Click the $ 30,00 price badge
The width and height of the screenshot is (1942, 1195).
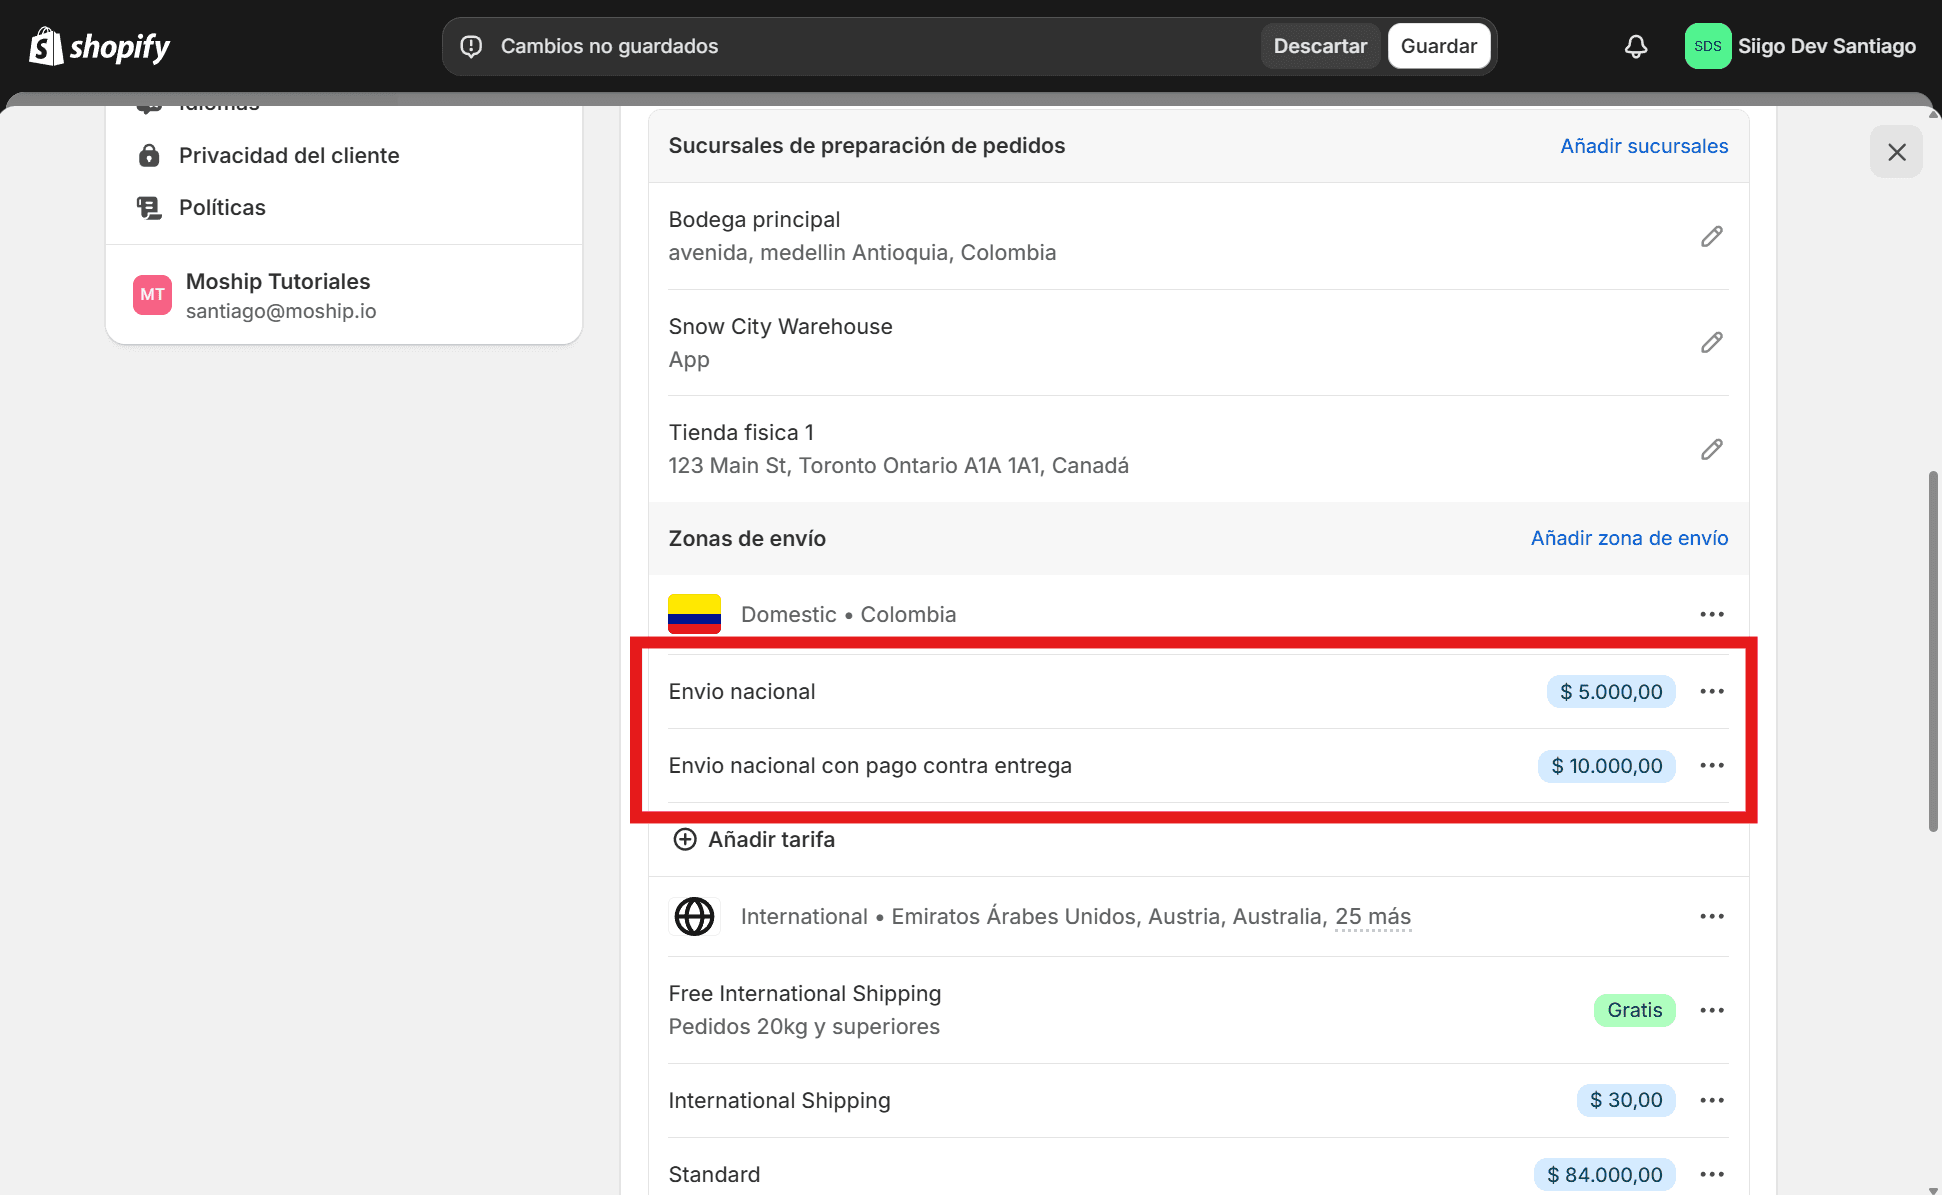1626,1100
